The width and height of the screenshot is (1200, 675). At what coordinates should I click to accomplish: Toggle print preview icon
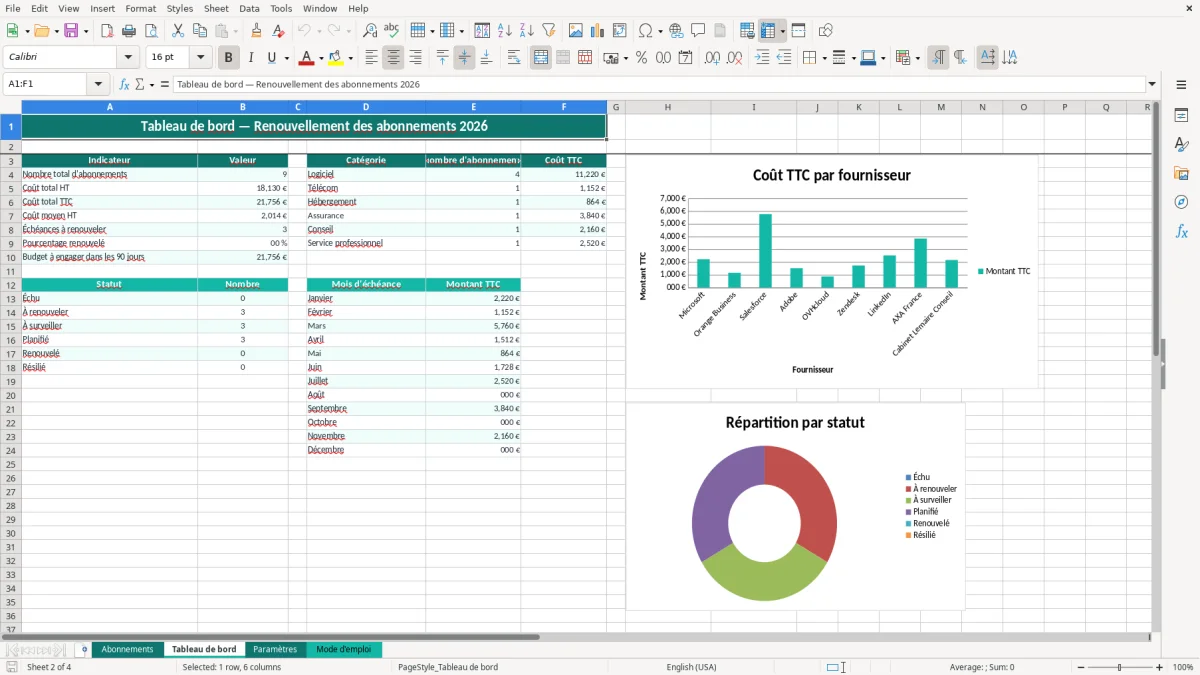point(150,31)
